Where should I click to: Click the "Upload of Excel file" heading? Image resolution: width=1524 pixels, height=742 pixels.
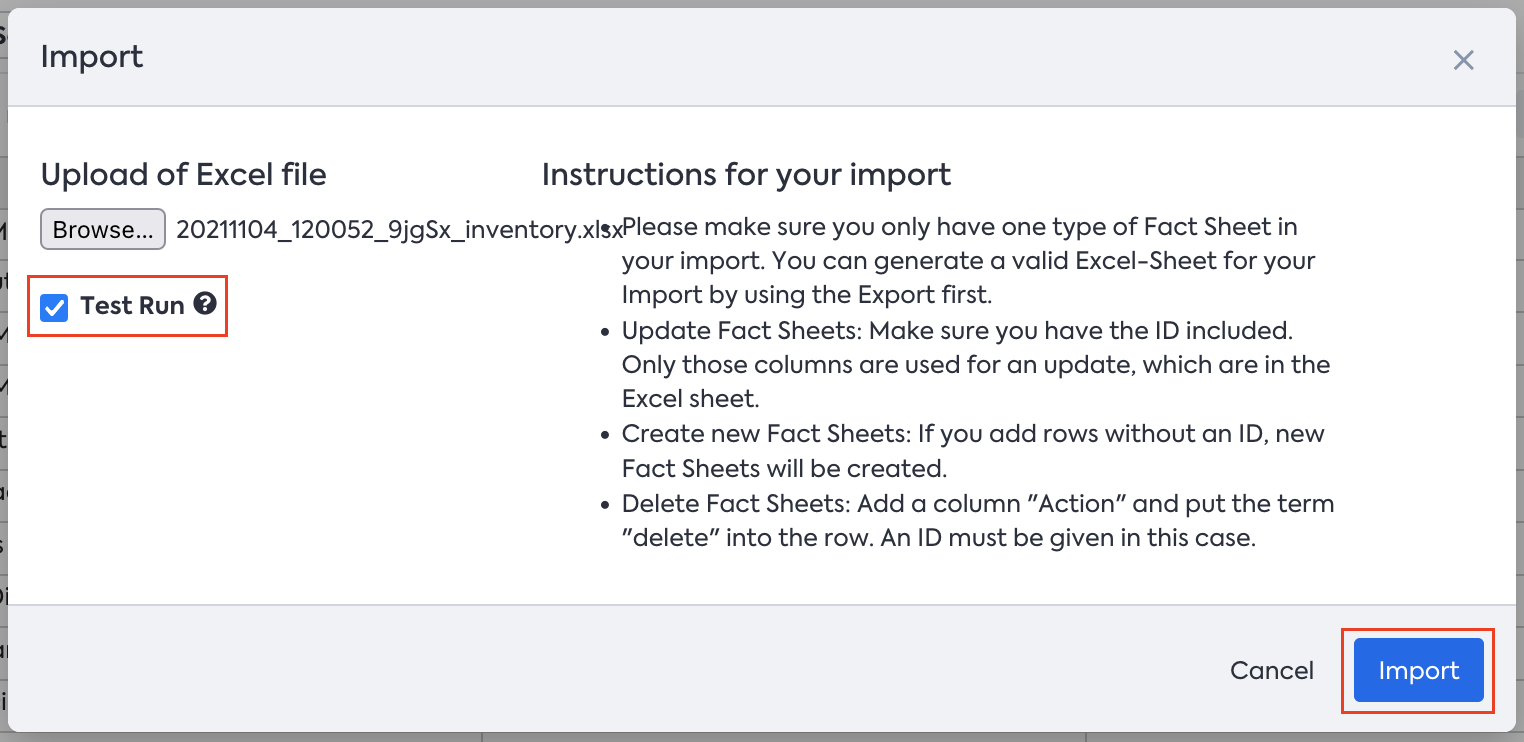(x=184, y=175)
